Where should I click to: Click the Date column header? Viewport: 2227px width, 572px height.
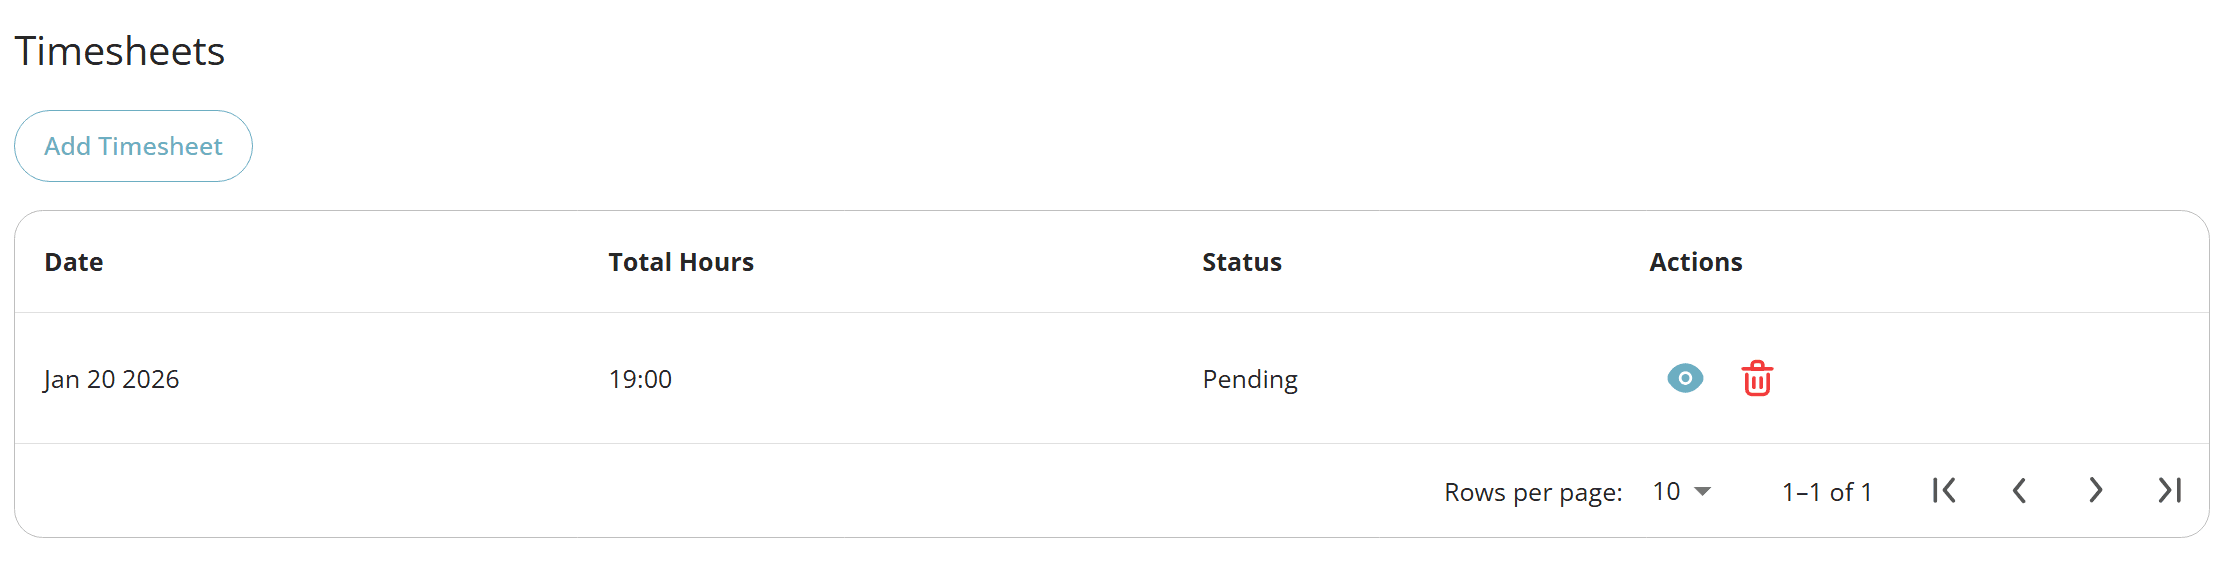pos(74,262)
